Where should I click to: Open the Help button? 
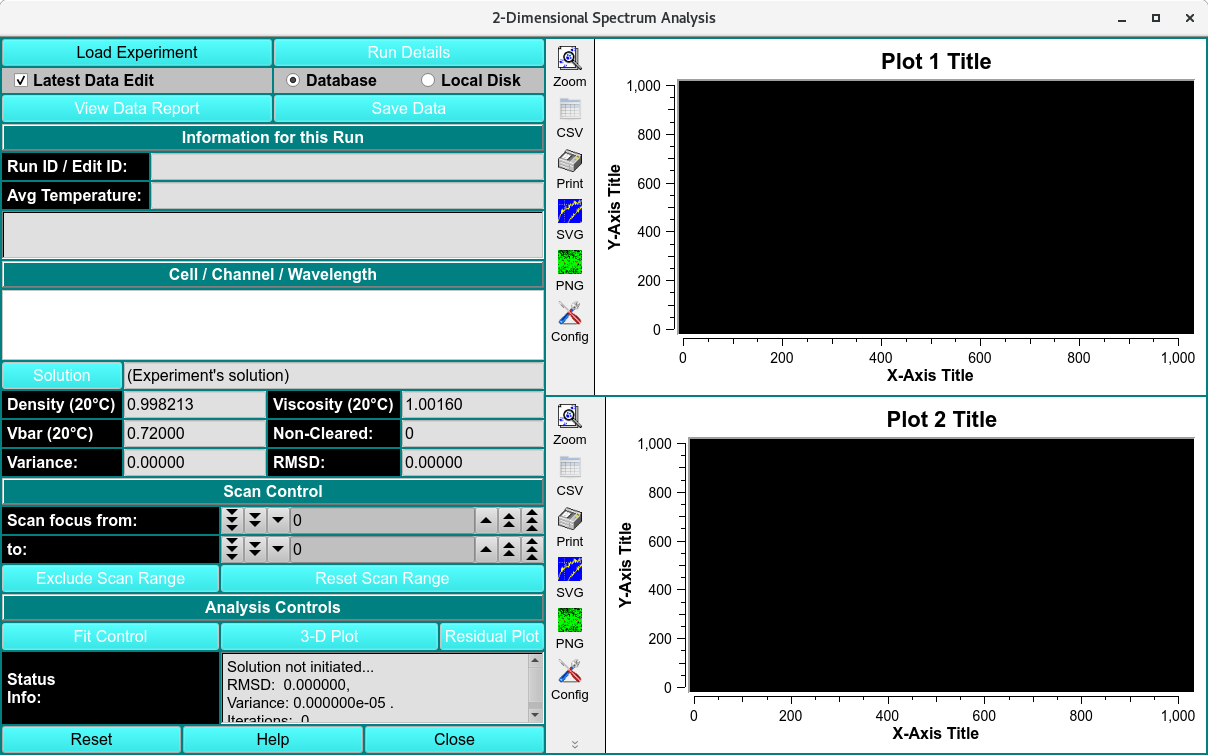click(x=272, y=739)
